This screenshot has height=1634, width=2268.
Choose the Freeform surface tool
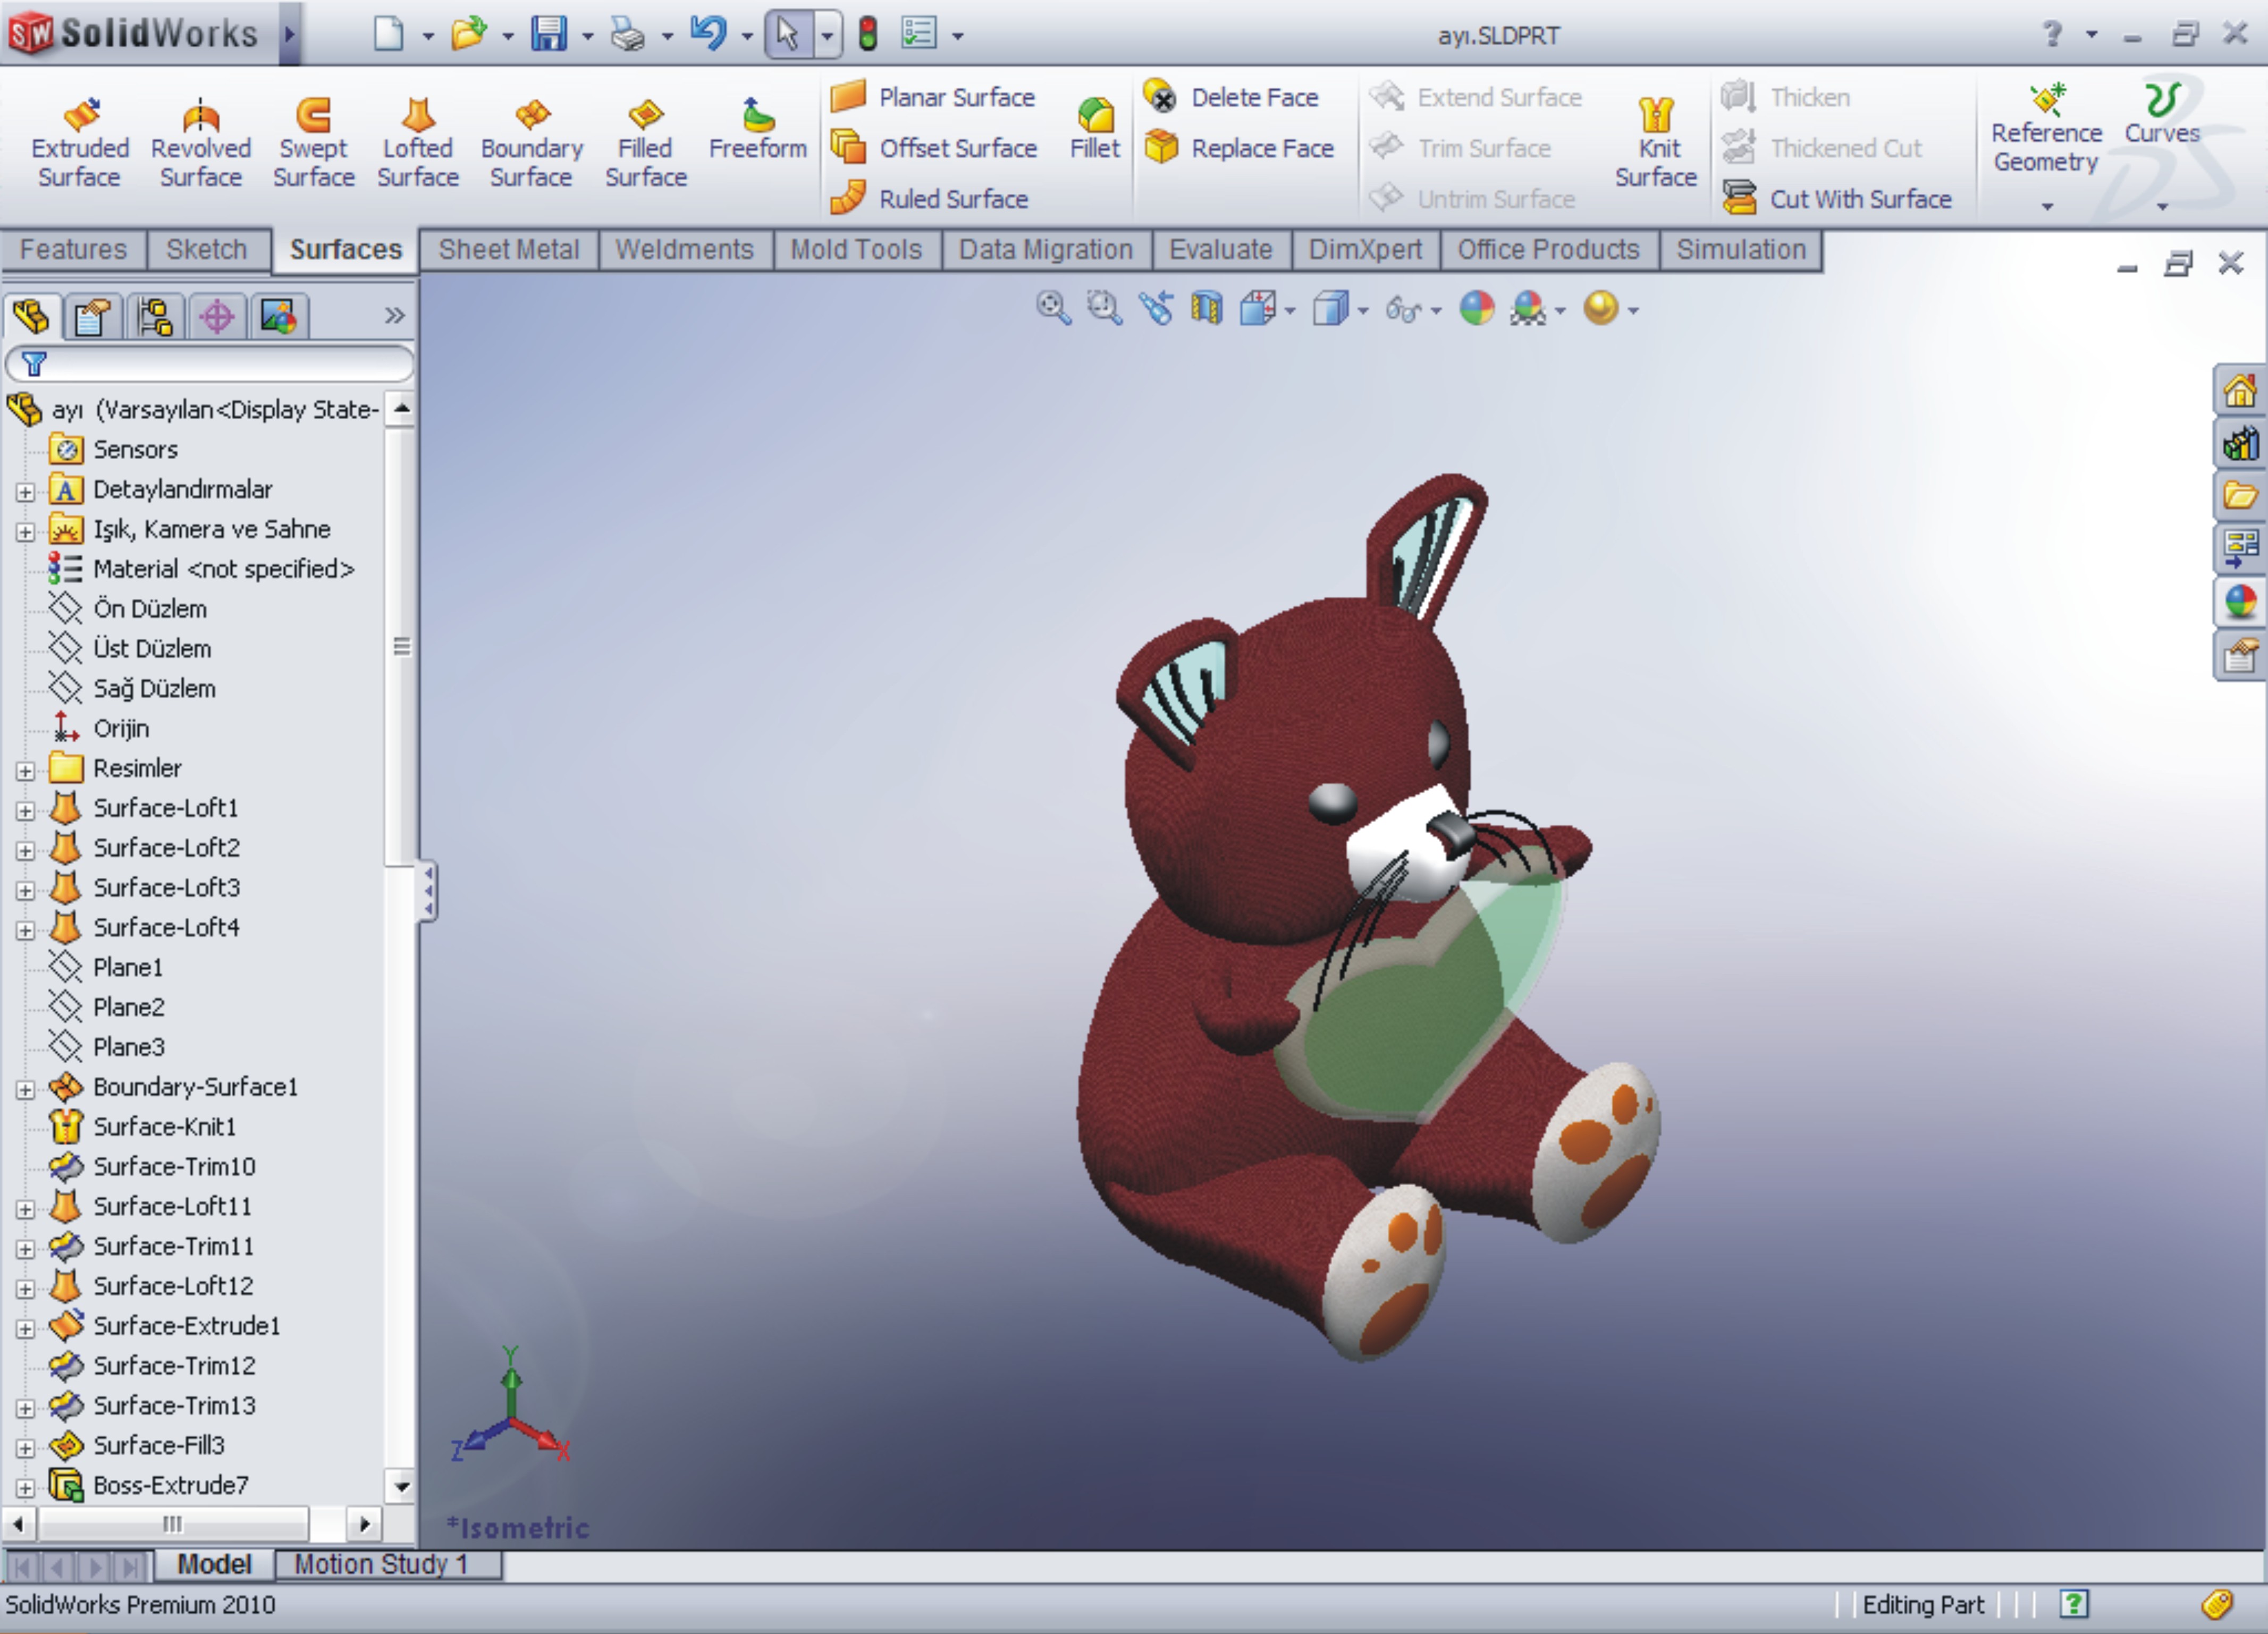757,130
